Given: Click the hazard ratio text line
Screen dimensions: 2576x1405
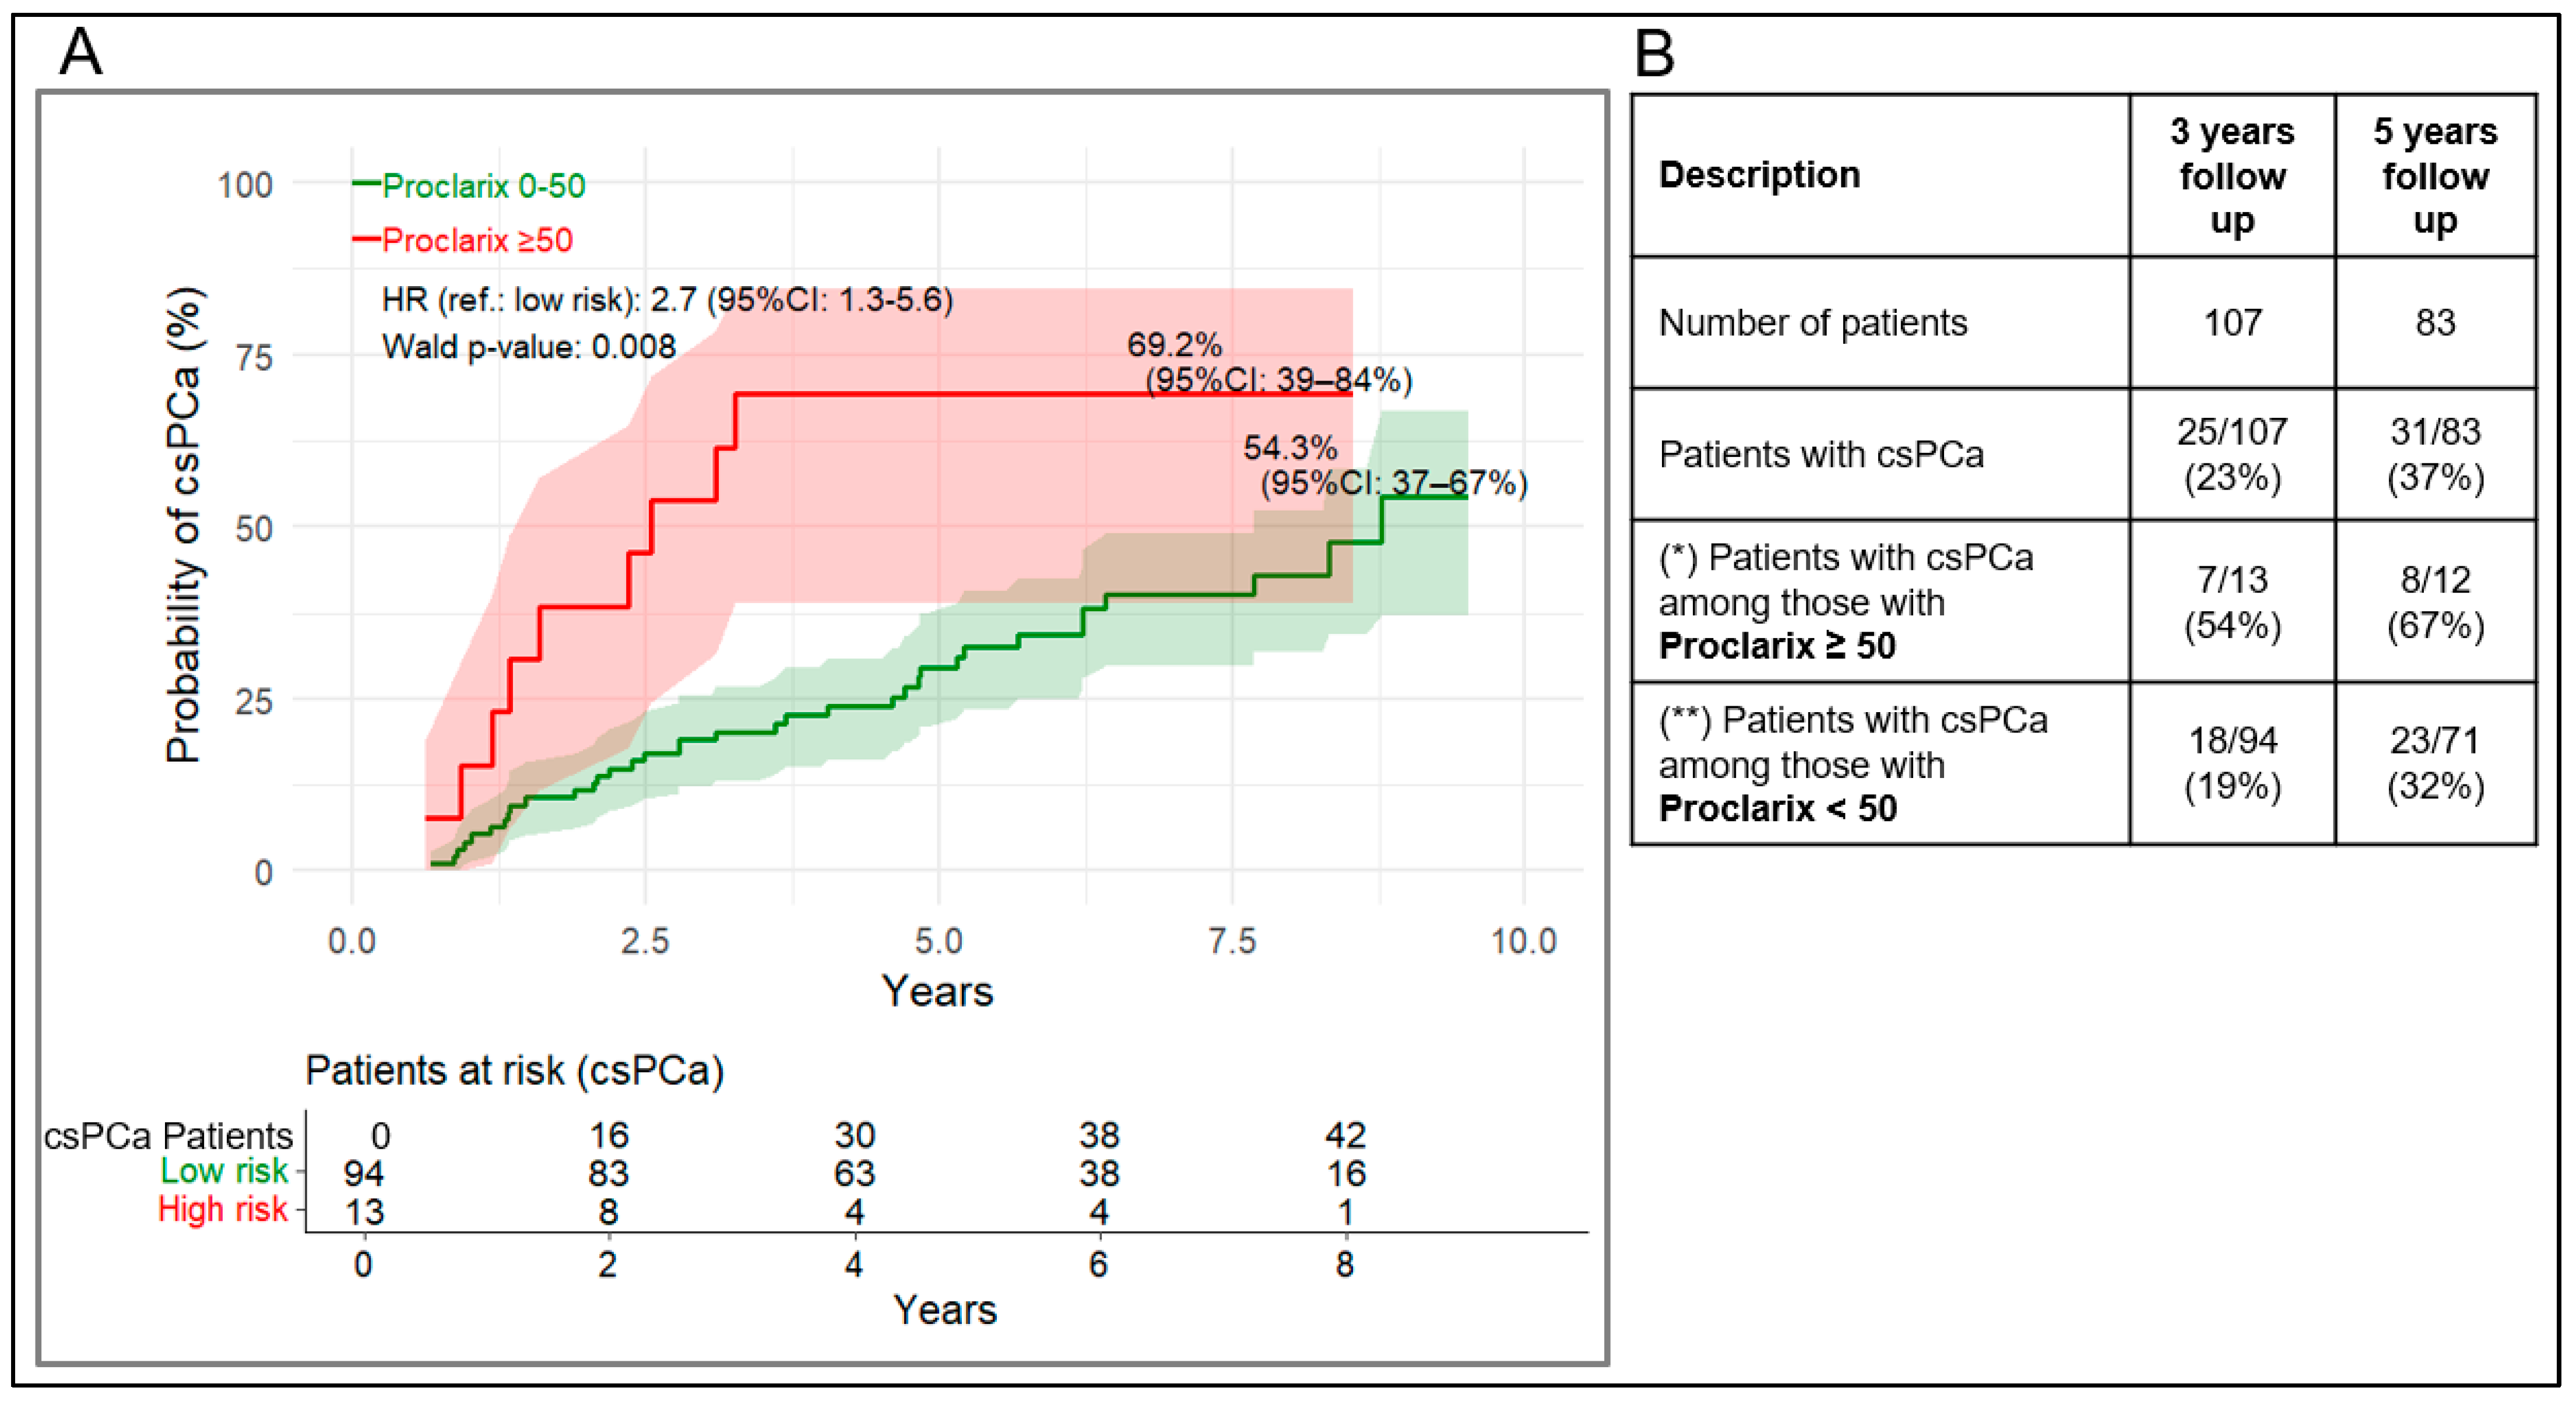Looking at the screenshot, I should point(667,299).
